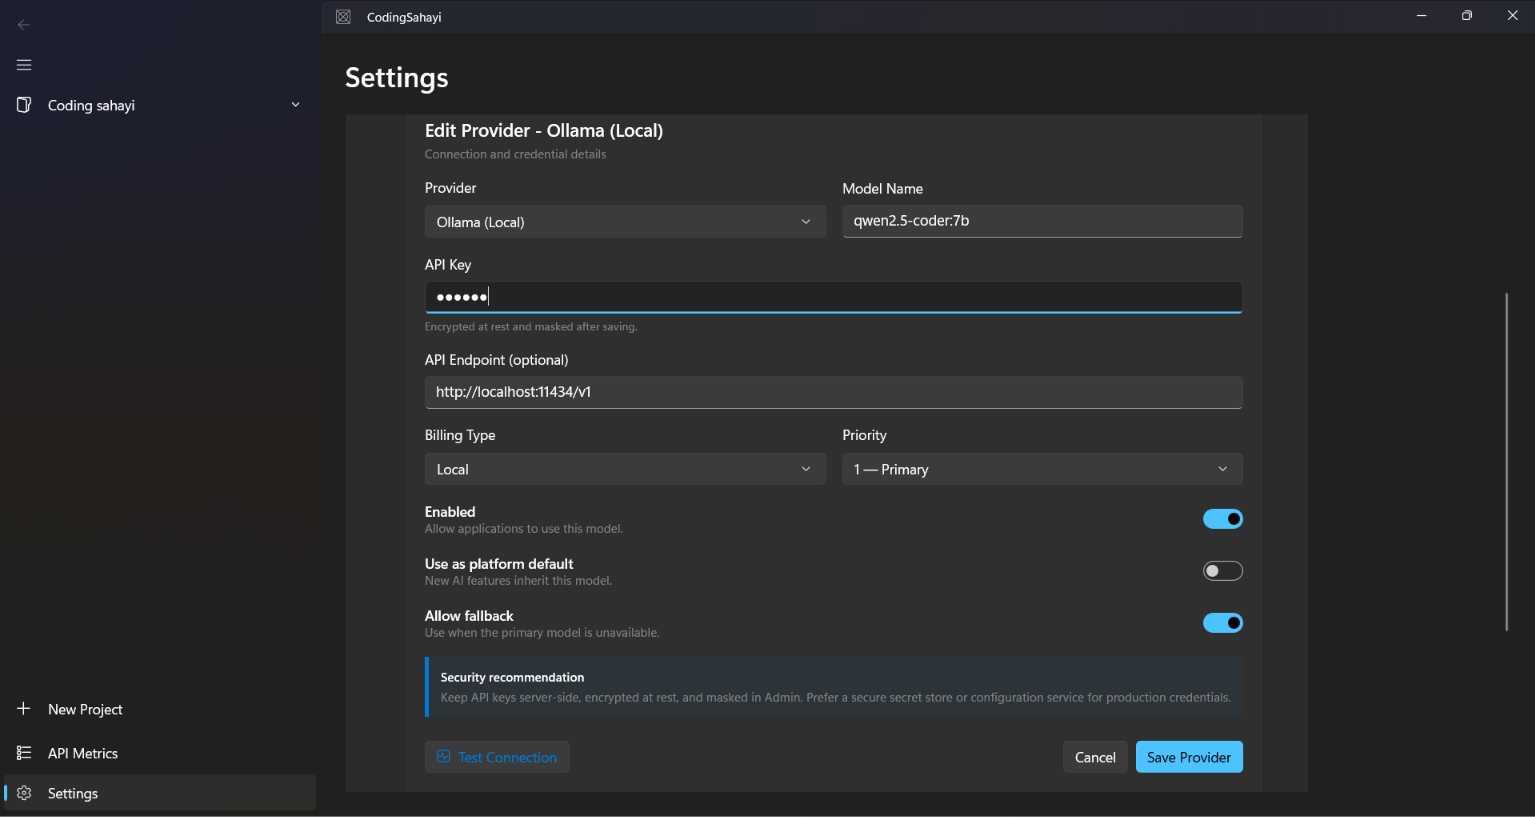Close the CodingSahayi window
This screenshot has height=817, width=1535.
(x=1512, y=16)
